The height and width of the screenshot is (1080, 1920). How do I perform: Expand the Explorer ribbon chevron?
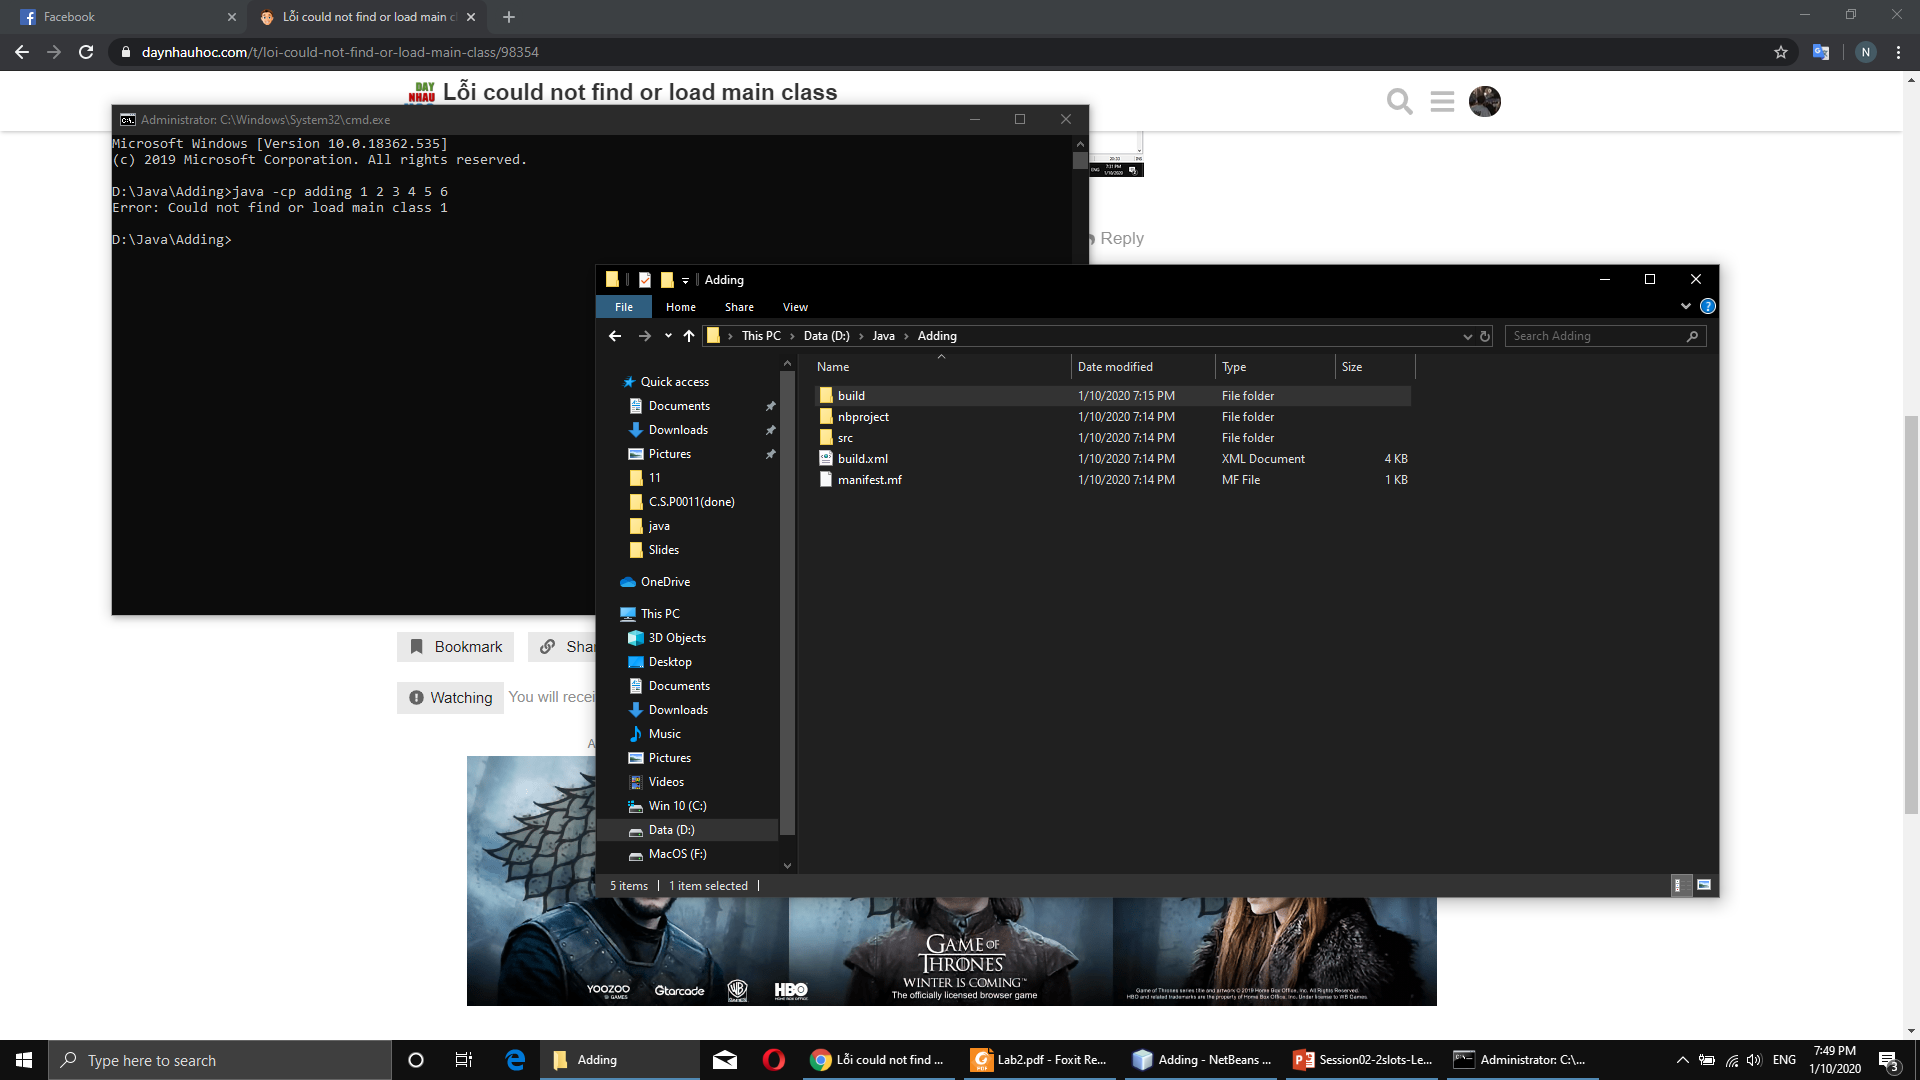click(x=1686, y=306)
